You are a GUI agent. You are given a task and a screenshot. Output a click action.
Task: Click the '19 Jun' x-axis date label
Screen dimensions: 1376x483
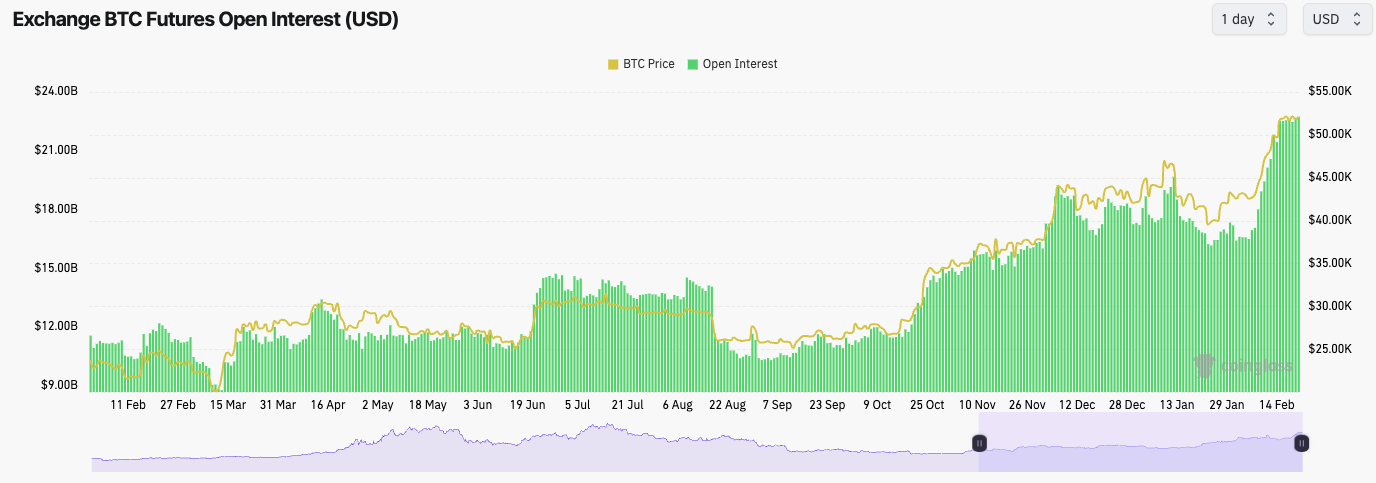click(x=527, y=405)
